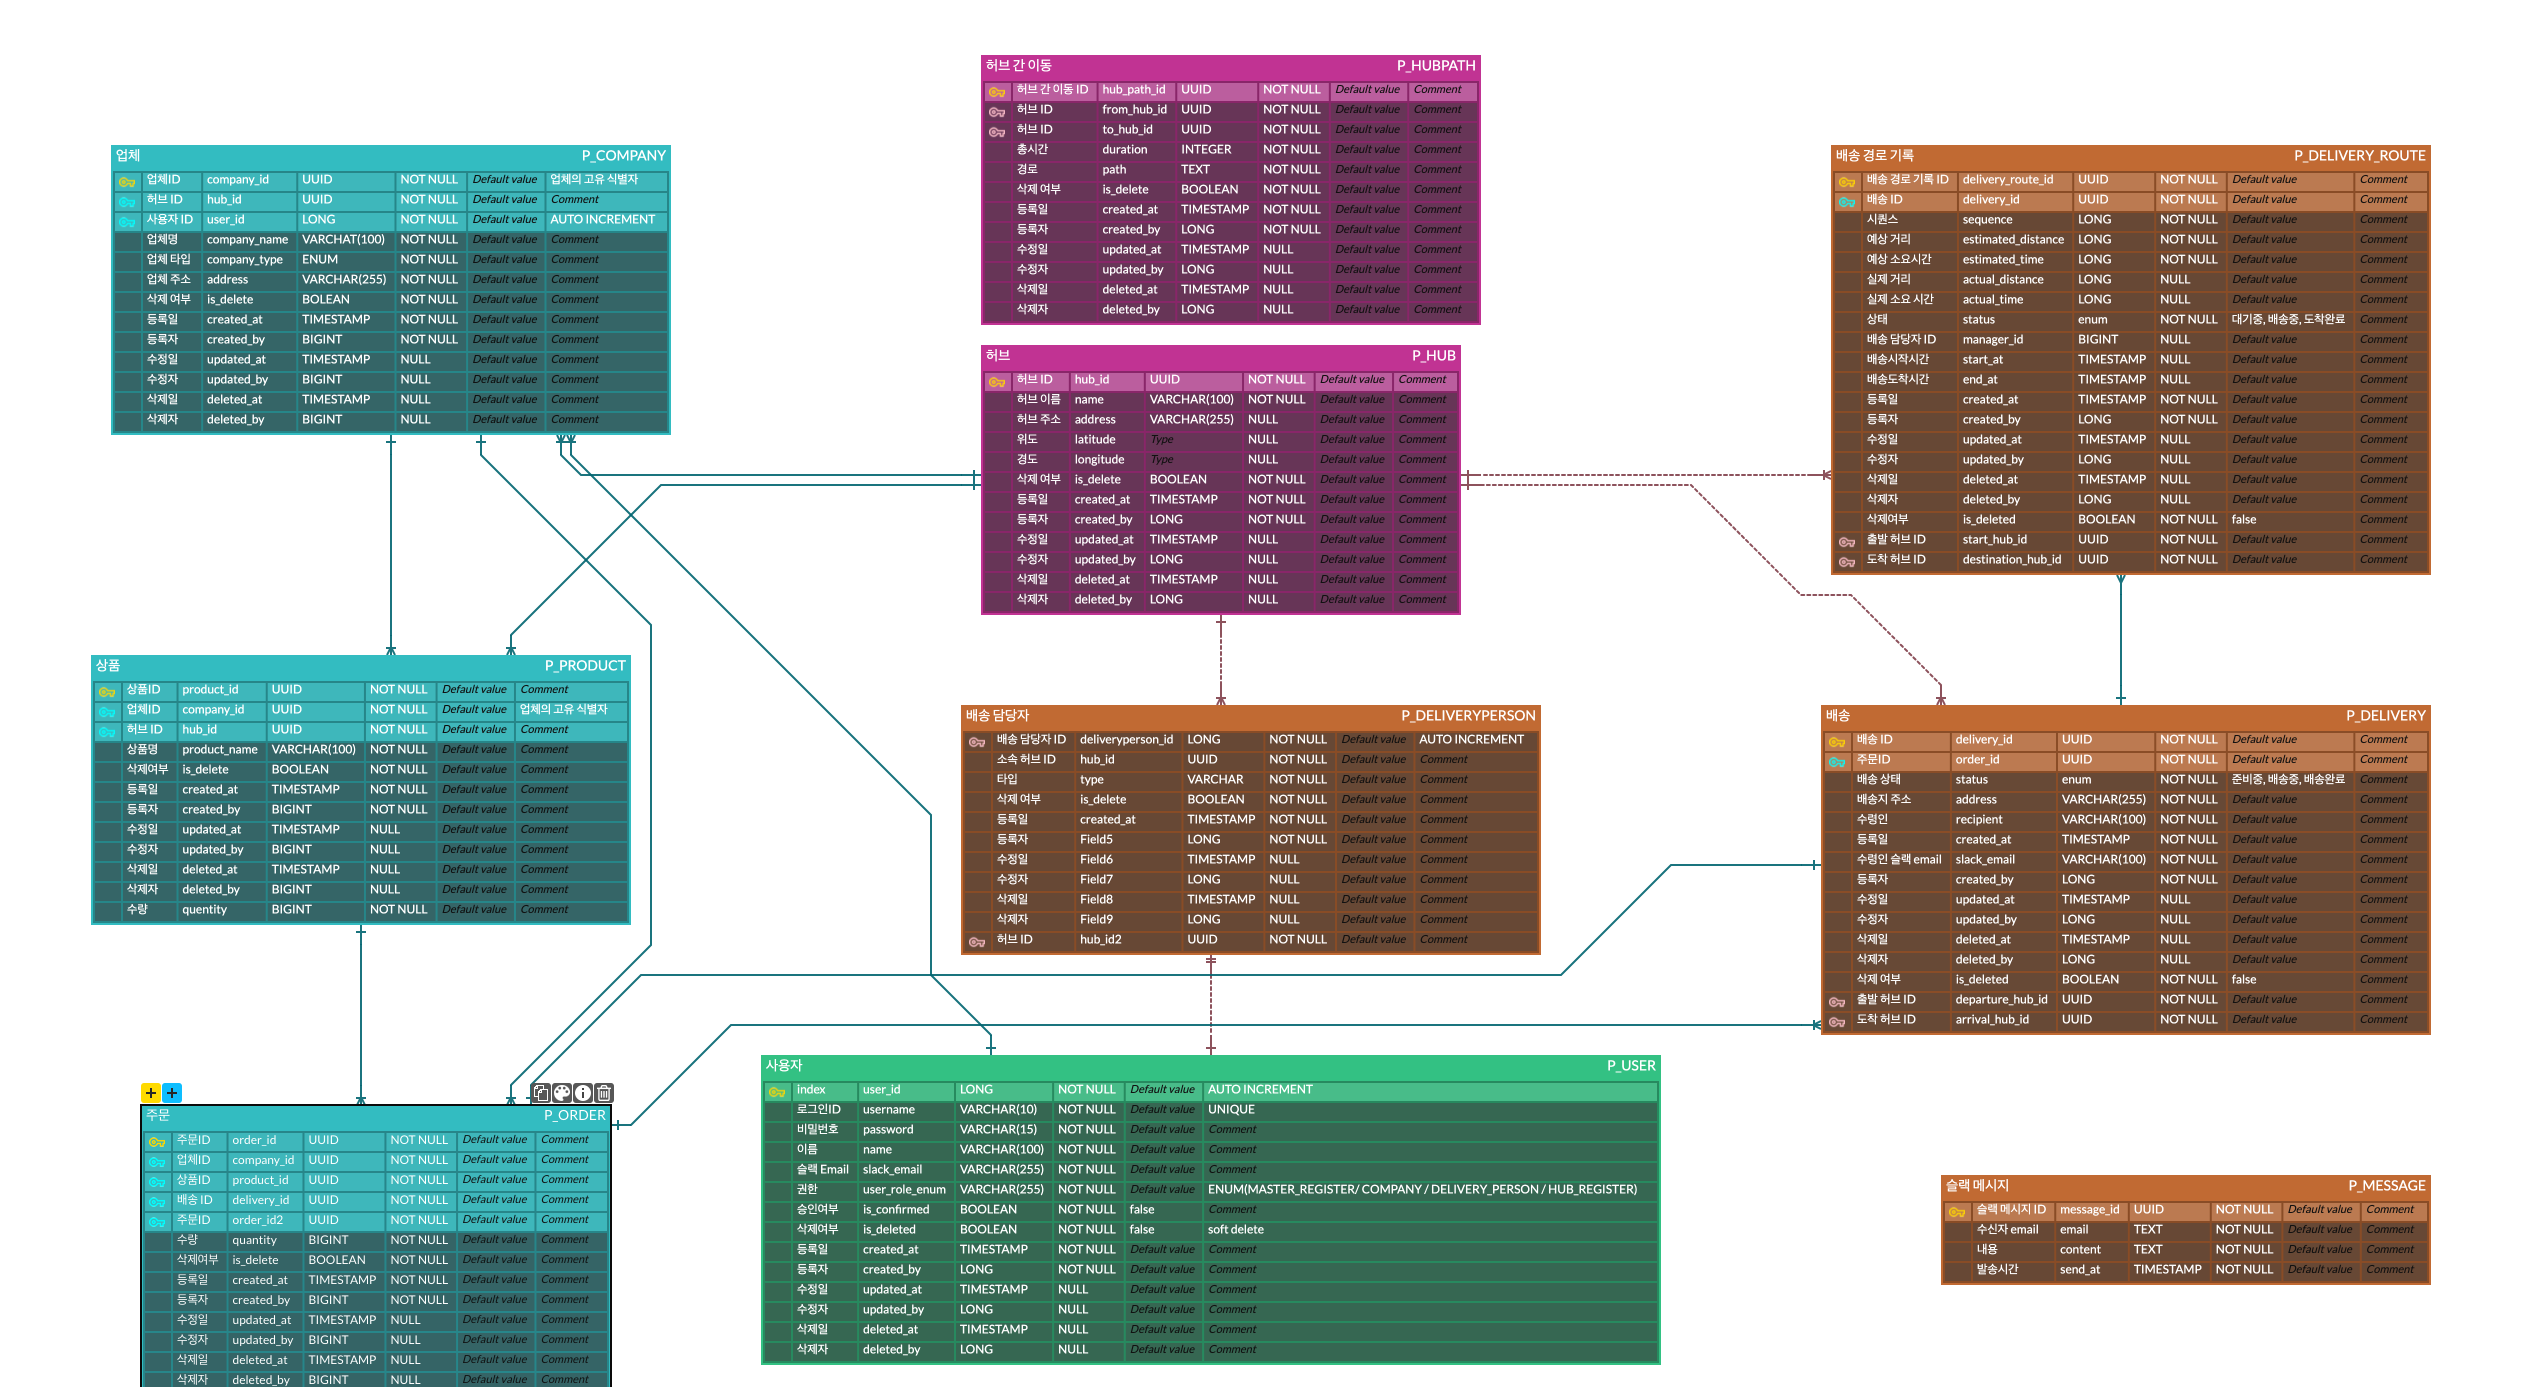The image size is (2531, 1387).
Task: Click the blue plus add-column button
Action: click(172, 1093)
